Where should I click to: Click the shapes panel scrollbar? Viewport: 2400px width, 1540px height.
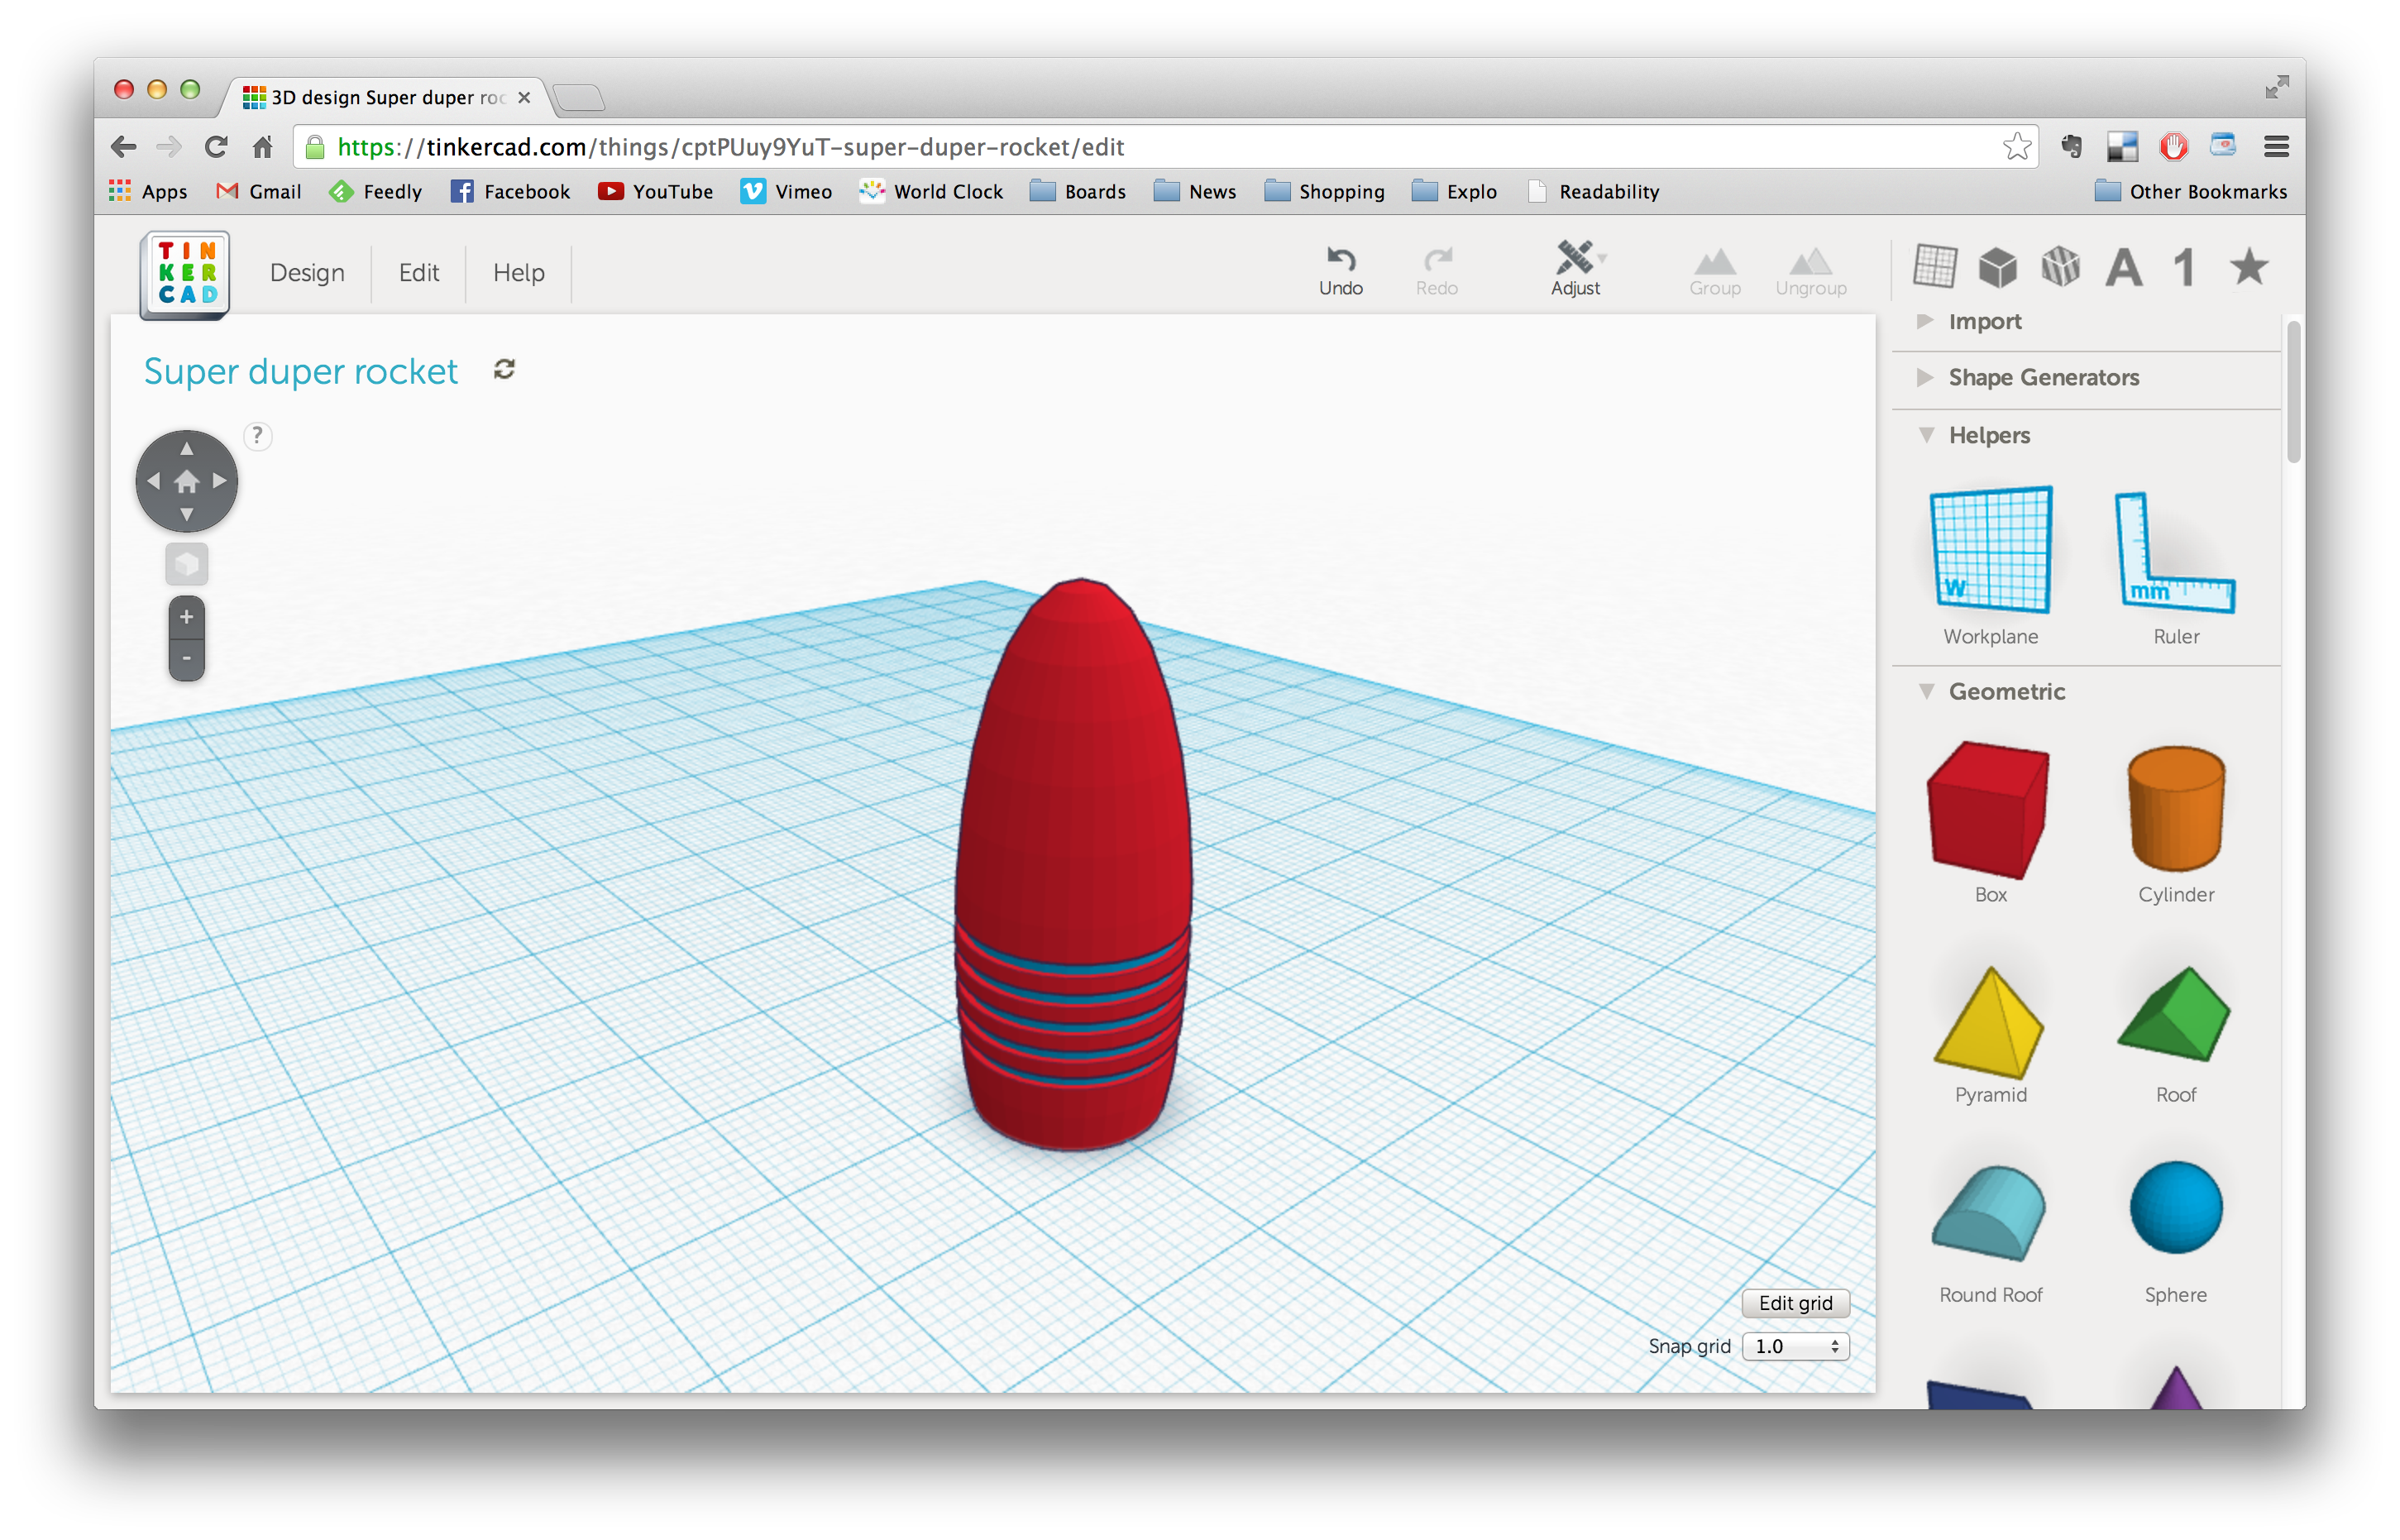pyautogui.click(x=2293, y=391)
